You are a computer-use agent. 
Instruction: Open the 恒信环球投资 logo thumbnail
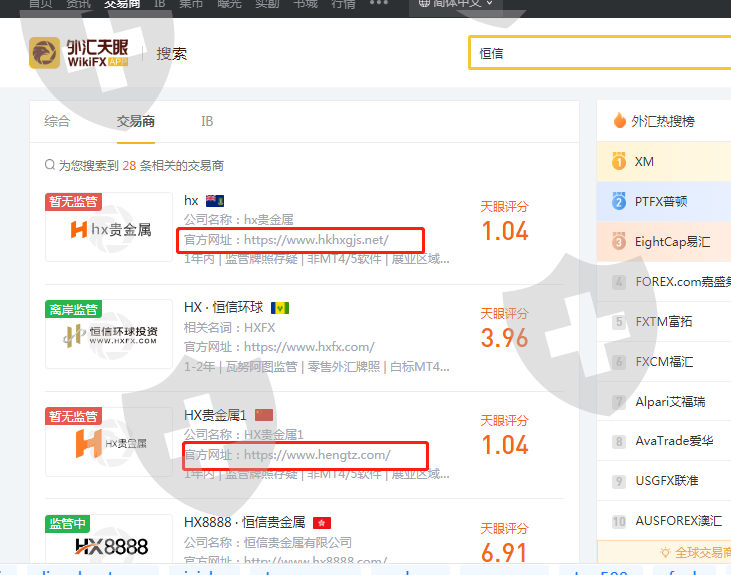click(x=109, y=335)
